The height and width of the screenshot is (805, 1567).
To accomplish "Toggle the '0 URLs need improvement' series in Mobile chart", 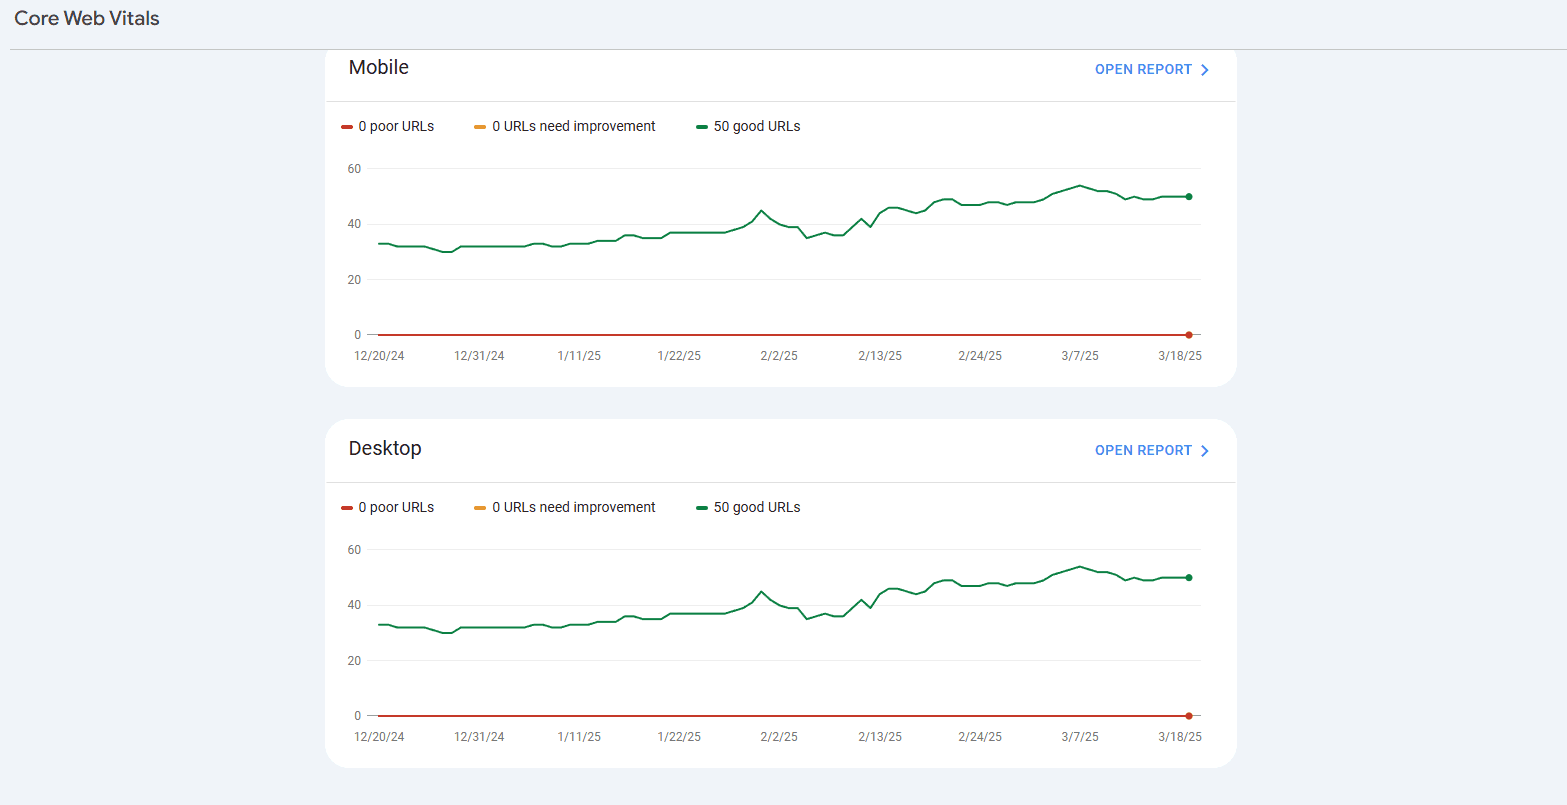I will click(564, 126).
